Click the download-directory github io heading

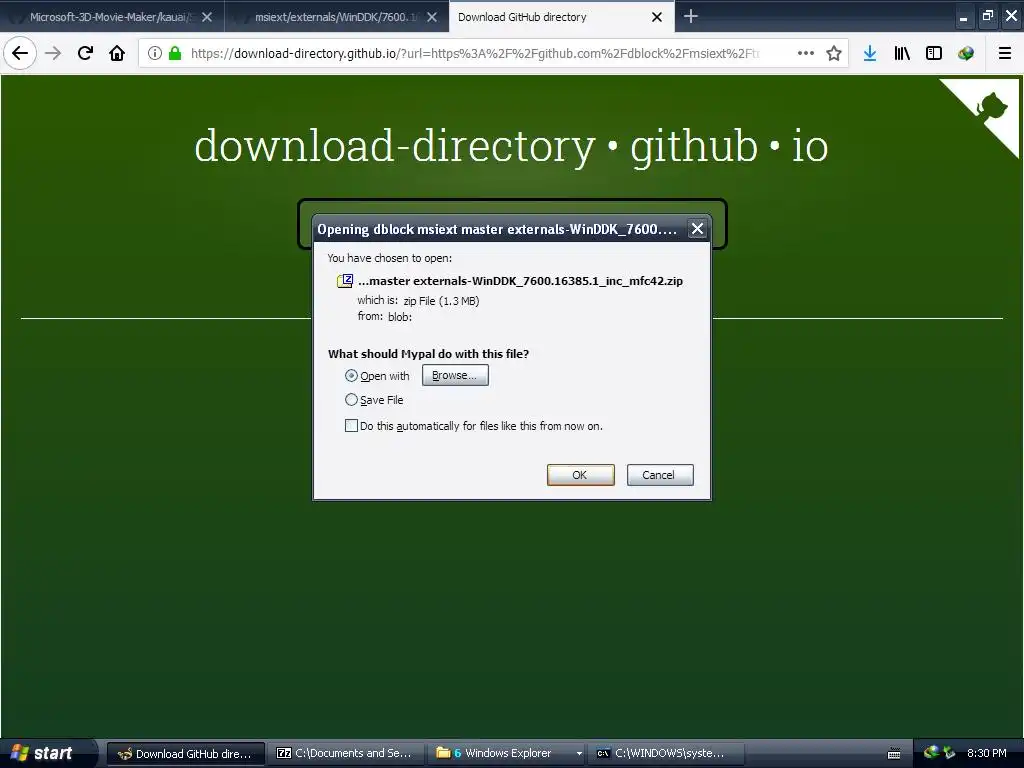click(511, 145)
